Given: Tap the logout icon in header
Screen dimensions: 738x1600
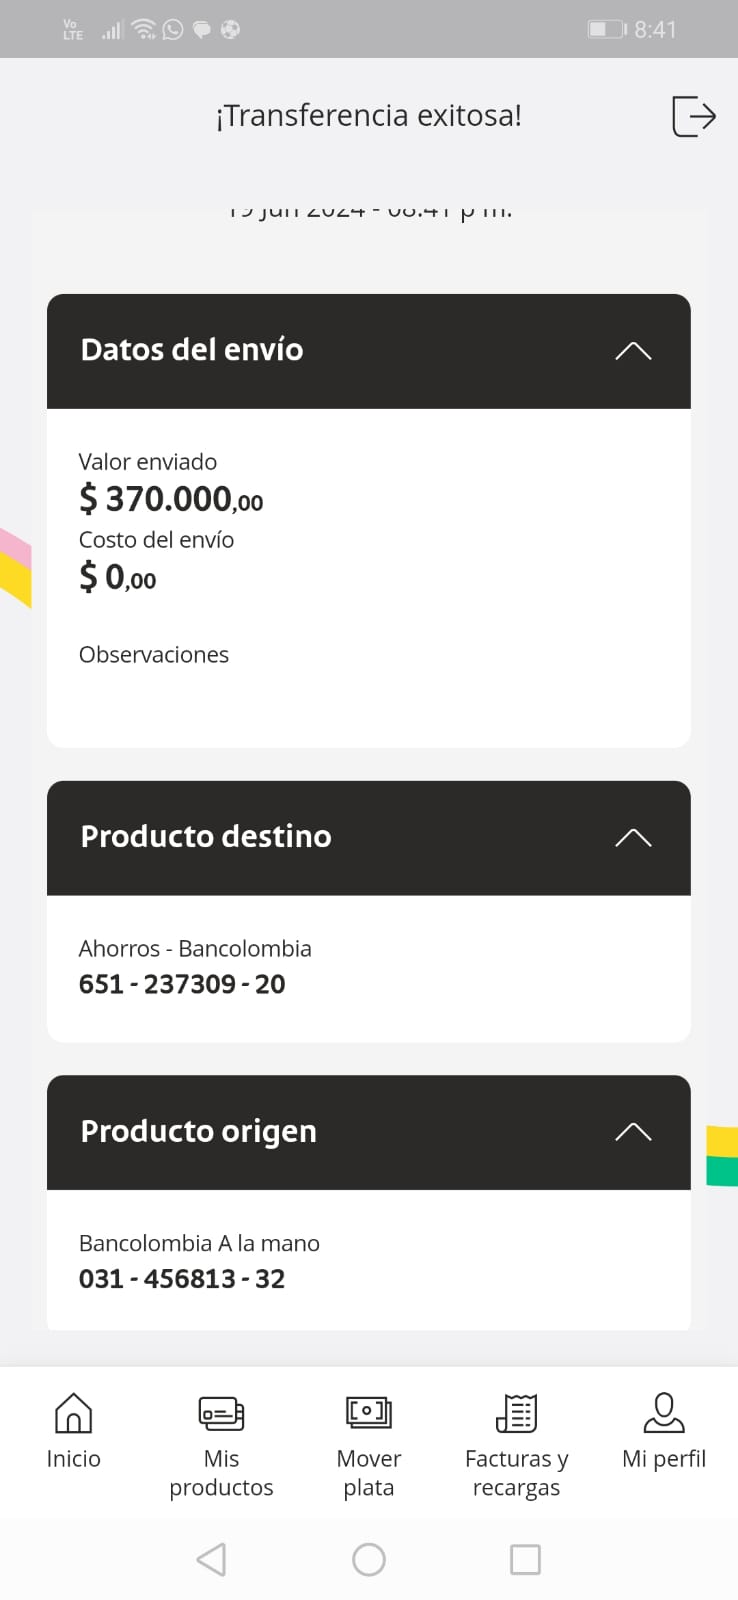Looking at the screenshot, I should coord(693,116).
